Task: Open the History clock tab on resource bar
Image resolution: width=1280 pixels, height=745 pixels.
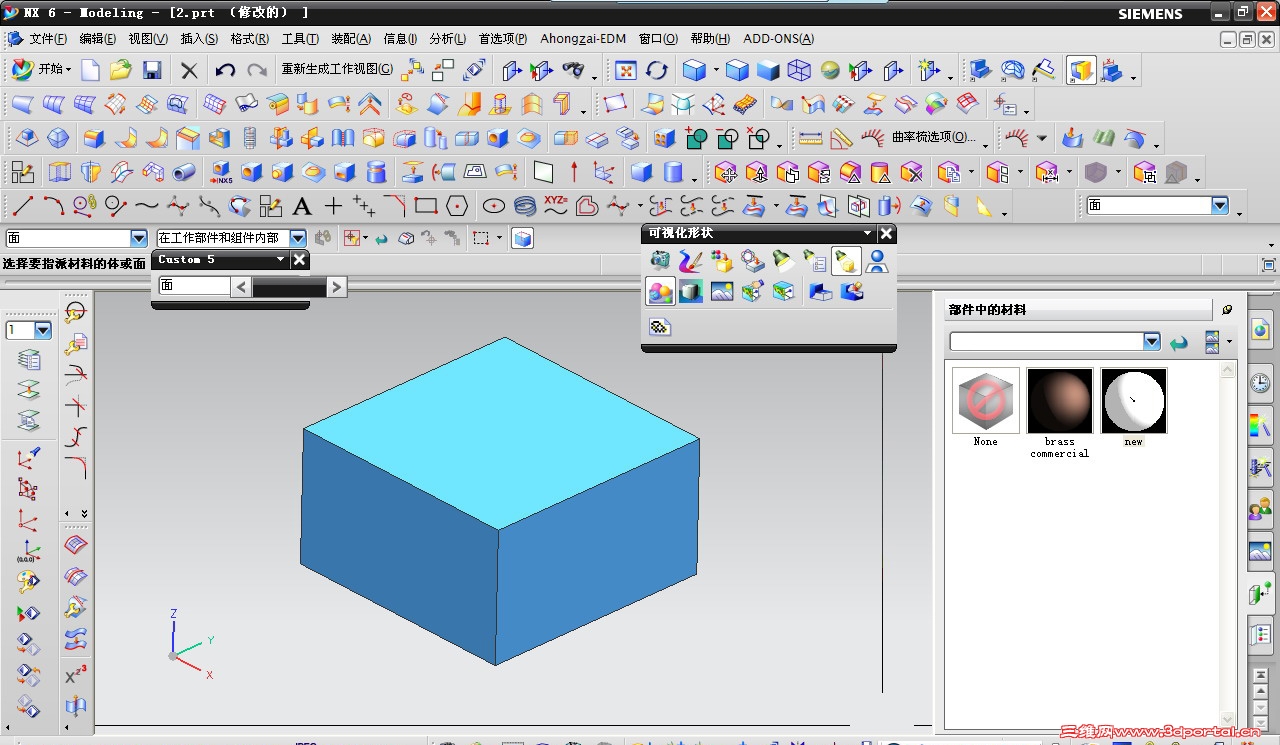Action: coord(1260,382)
